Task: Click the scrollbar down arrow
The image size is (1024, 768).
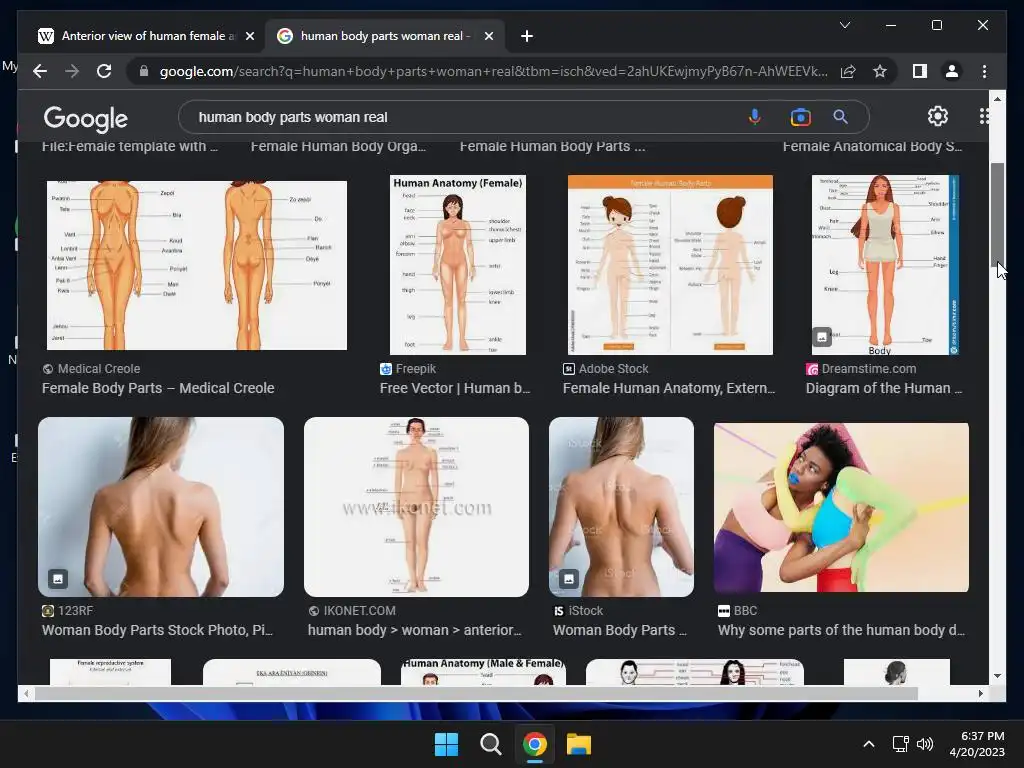Action: tap(997, 676)
